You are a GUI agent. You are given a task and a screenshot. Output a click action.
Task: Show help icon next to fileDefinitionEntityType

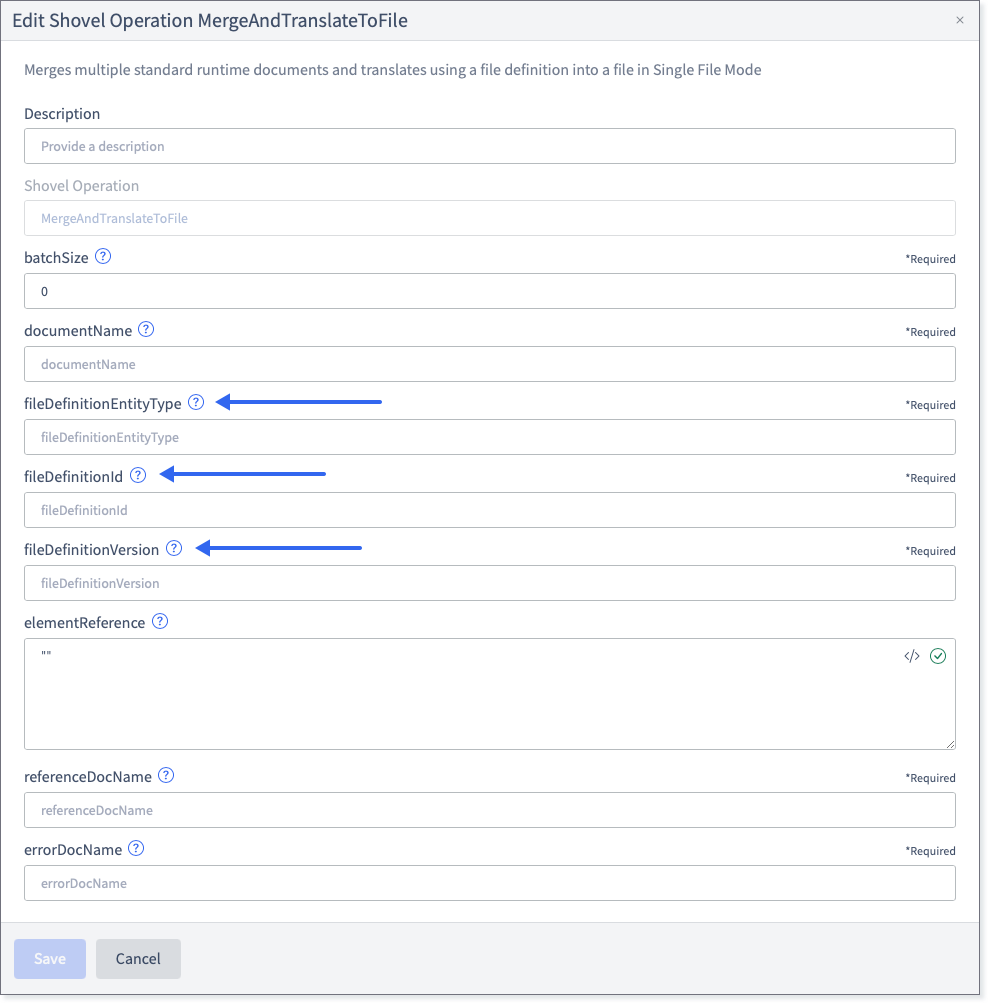pos(196,402)
